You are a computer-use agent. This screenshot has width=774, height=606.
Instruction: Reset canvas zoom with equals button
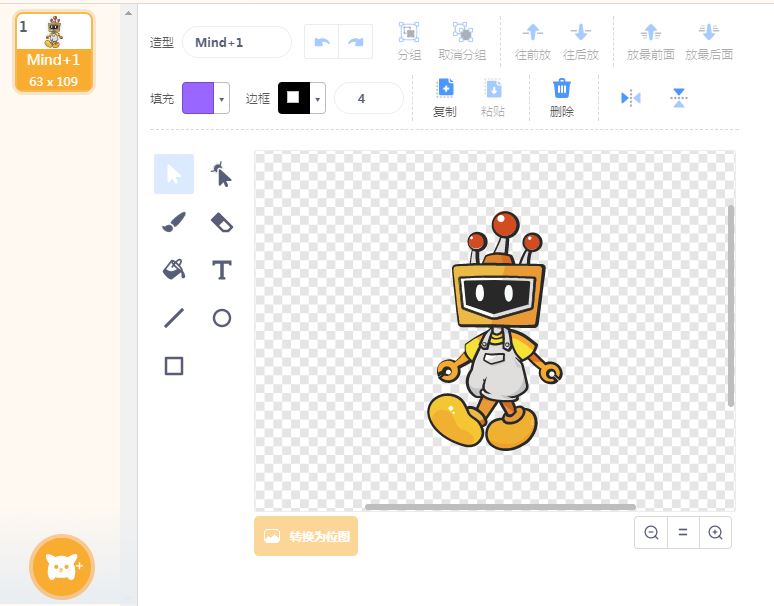[x=683, y=532]
